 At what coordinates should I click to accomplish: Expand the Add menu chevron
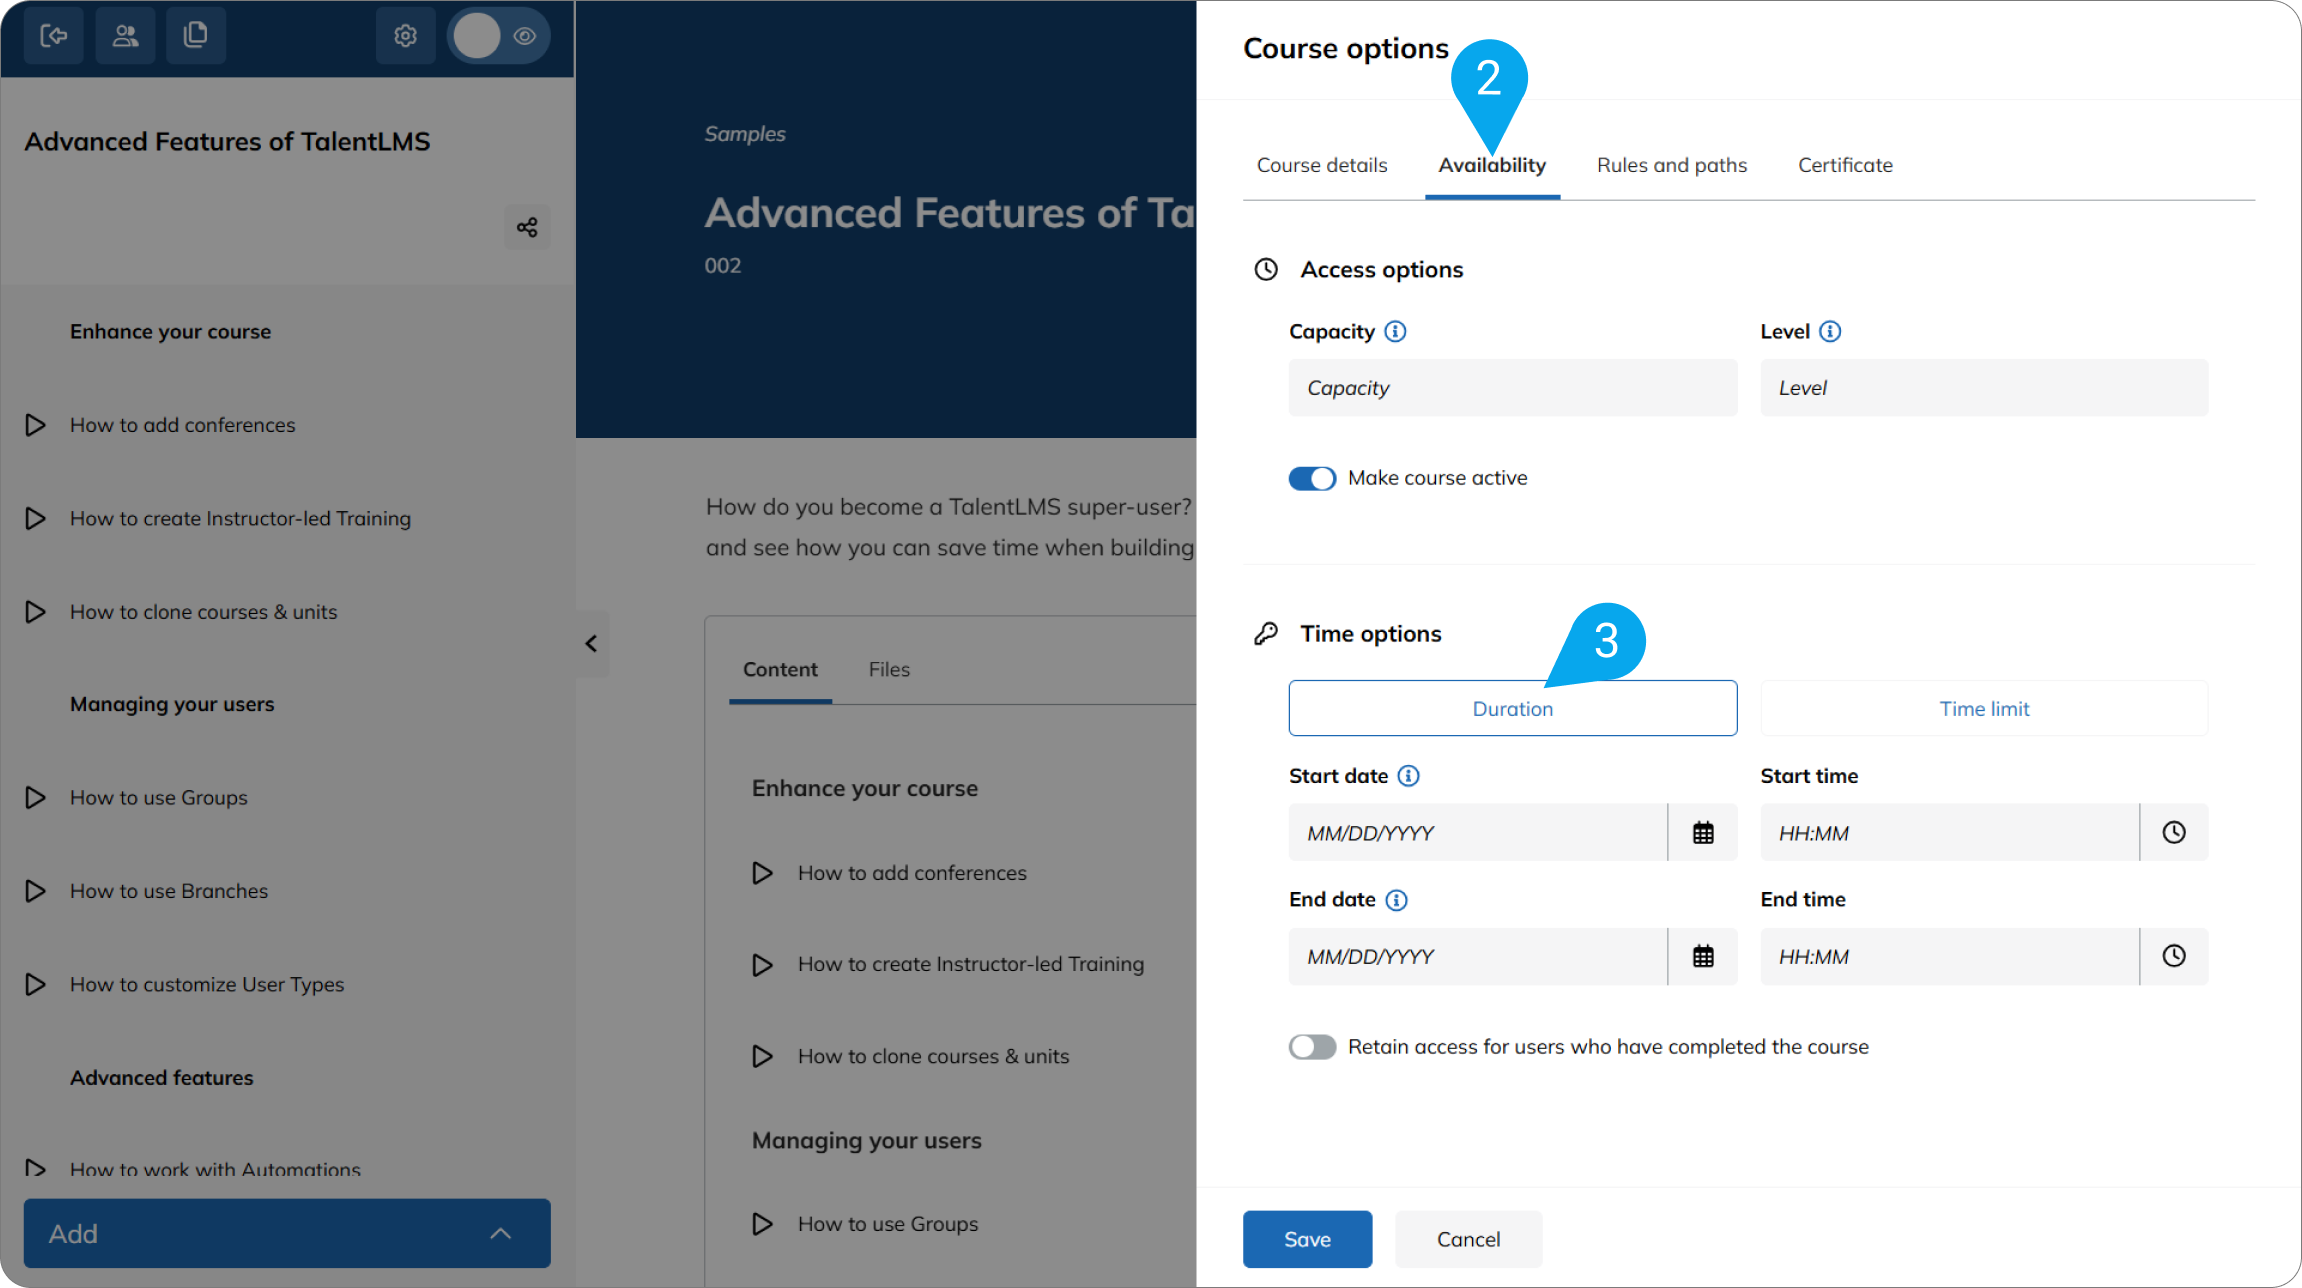(501, 1234)
